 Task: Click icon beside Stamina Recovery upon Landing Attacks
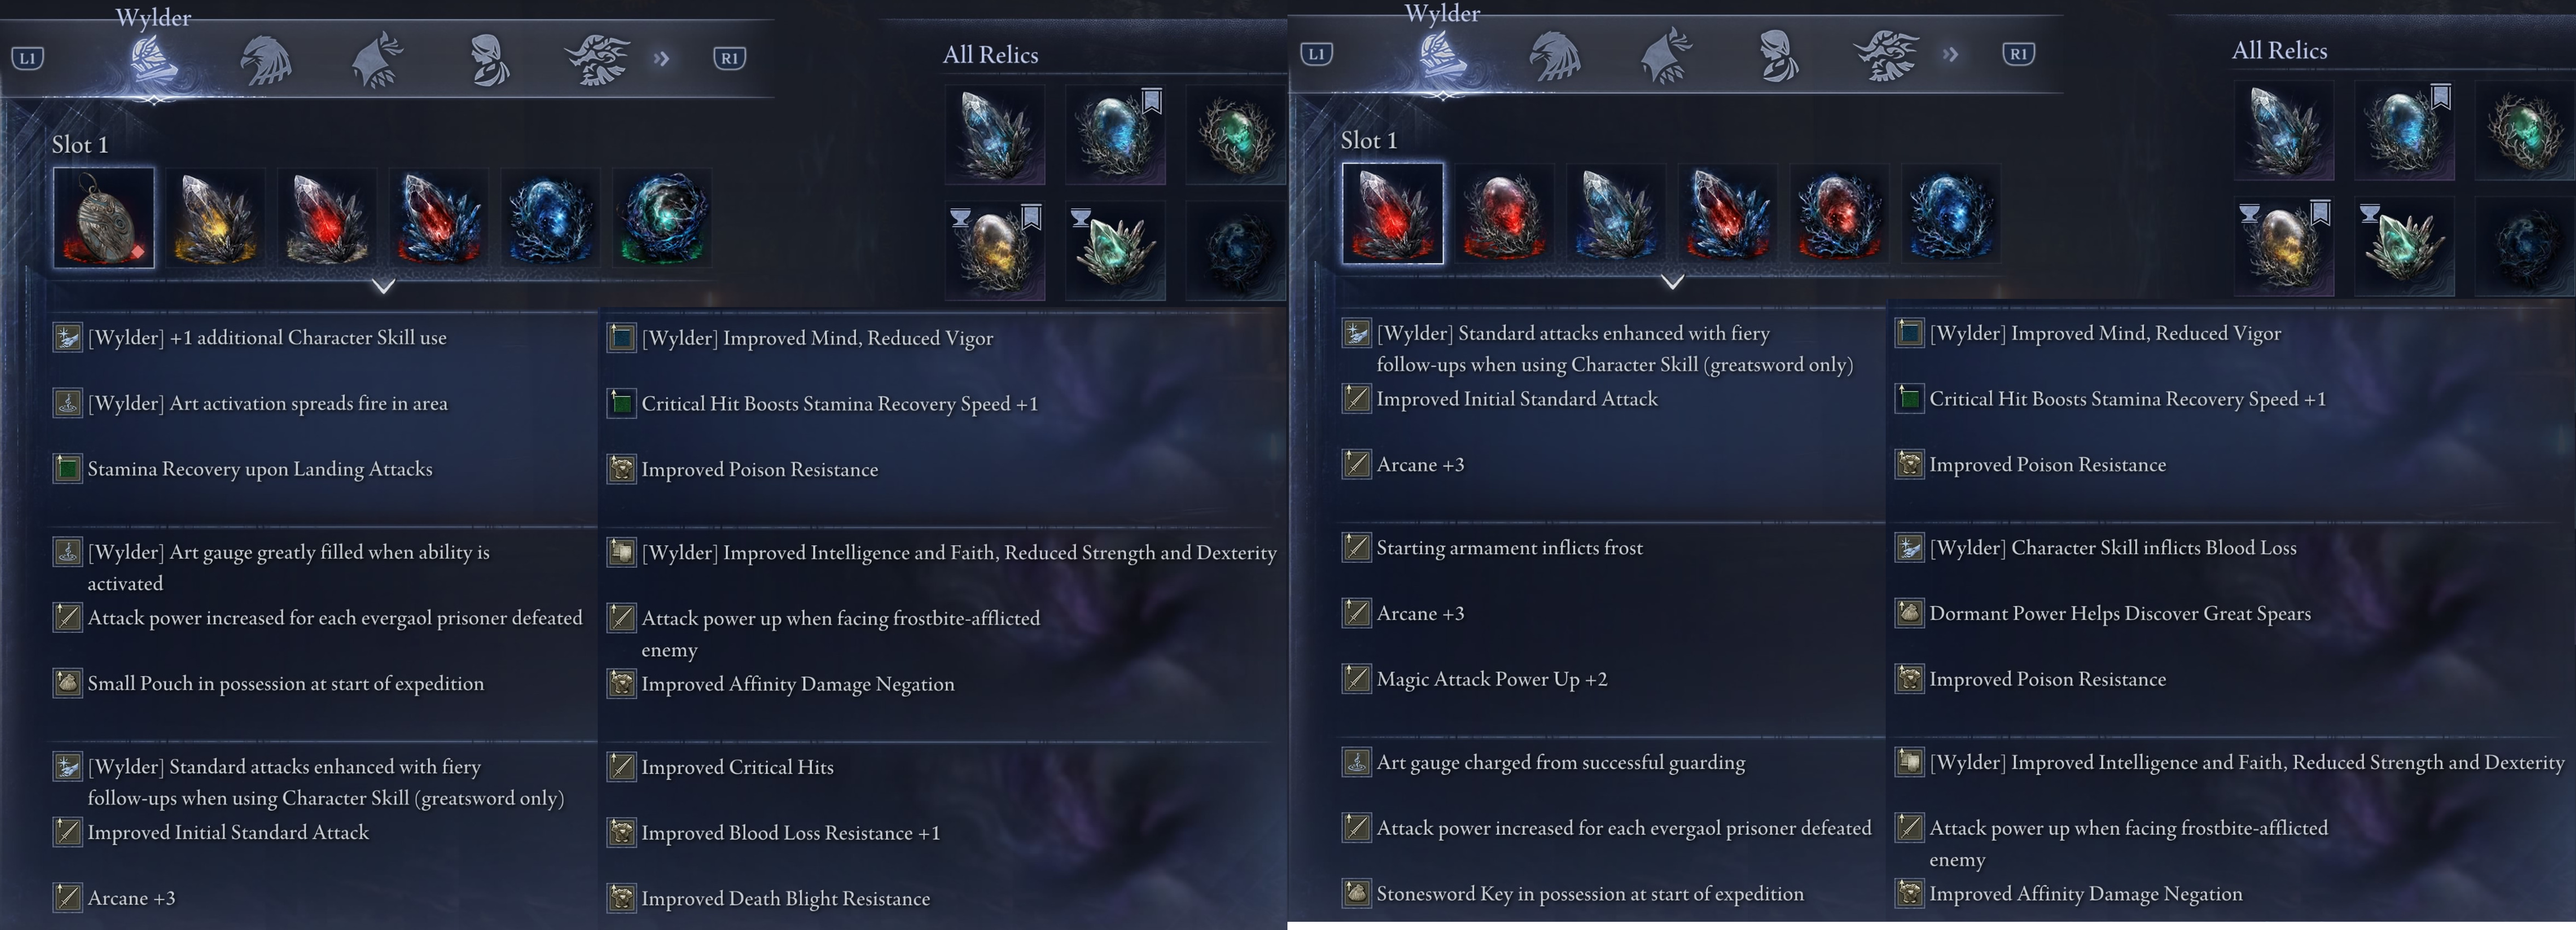pyautogui.click(x=67, y=468)
